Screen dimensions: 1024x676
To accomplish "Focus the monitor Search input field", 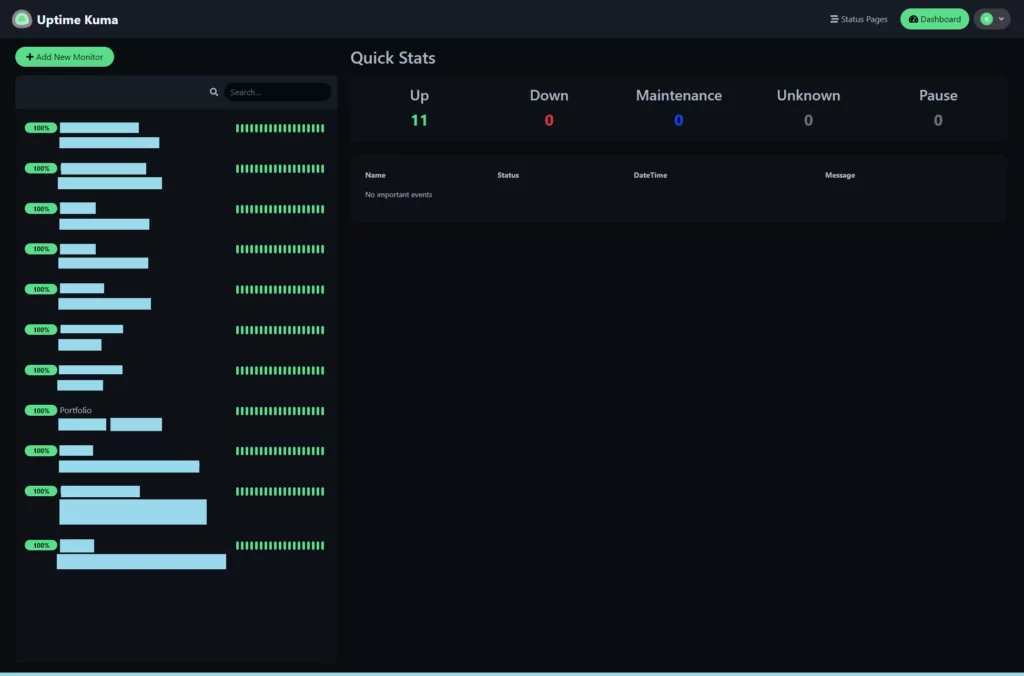I will point(277,92).
